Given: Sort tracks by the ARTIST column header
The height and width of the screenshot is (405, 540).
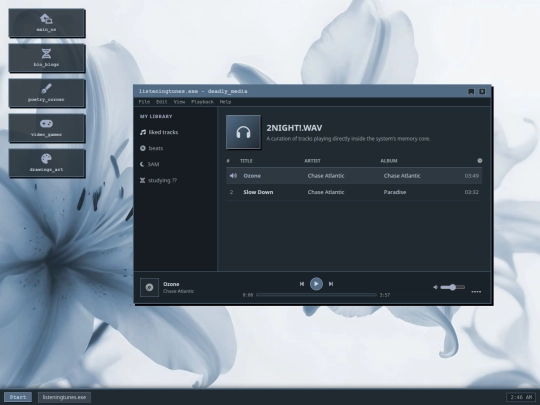Looking at the screenshot, I should (312, 161).
